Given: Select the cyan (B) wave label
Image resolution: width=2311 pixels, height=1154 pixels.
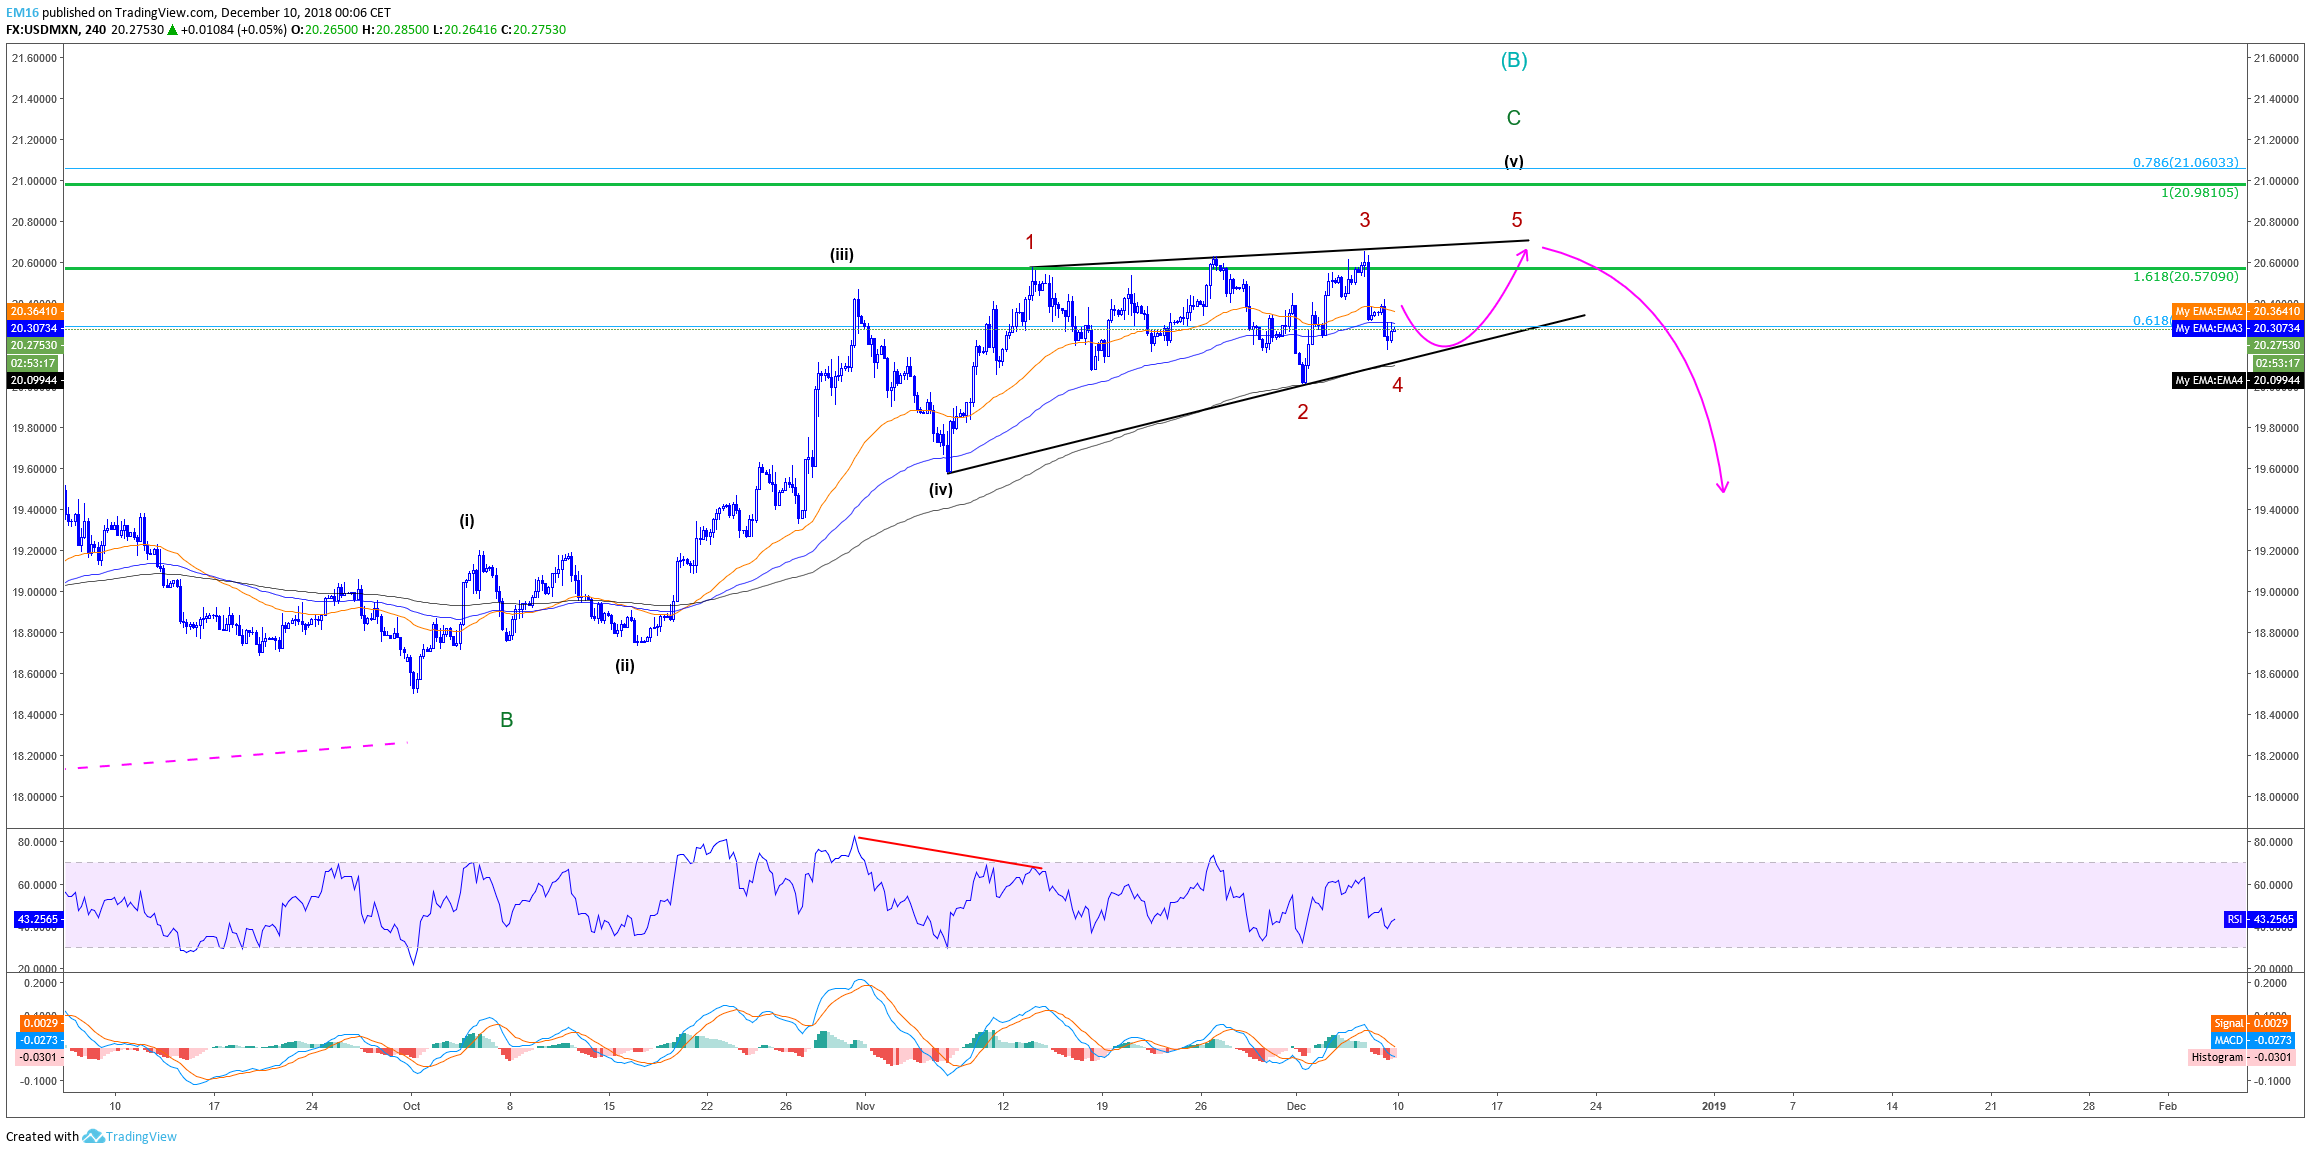Looking at the screenshot, I should (1514, 60).
